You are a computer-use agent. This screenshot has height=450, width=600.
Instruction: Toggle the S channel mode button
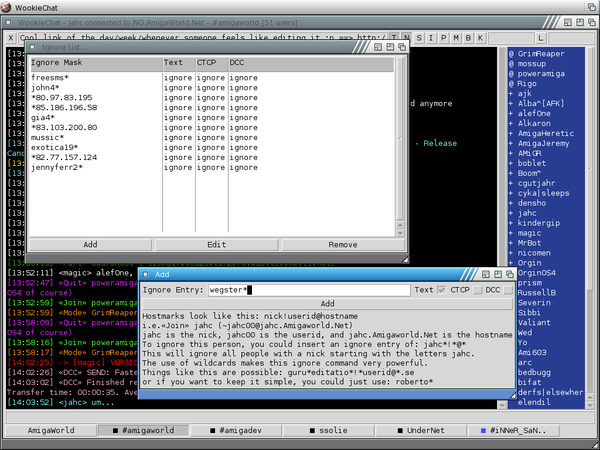[418, 38]
